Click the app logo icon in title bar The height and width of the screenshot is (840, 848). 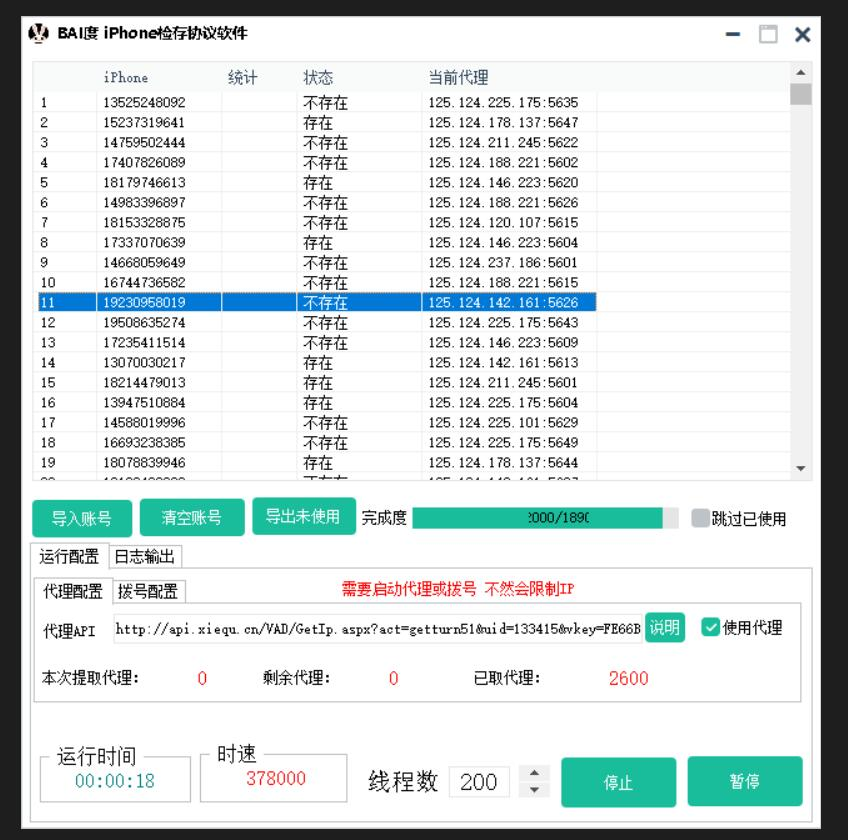38,33
